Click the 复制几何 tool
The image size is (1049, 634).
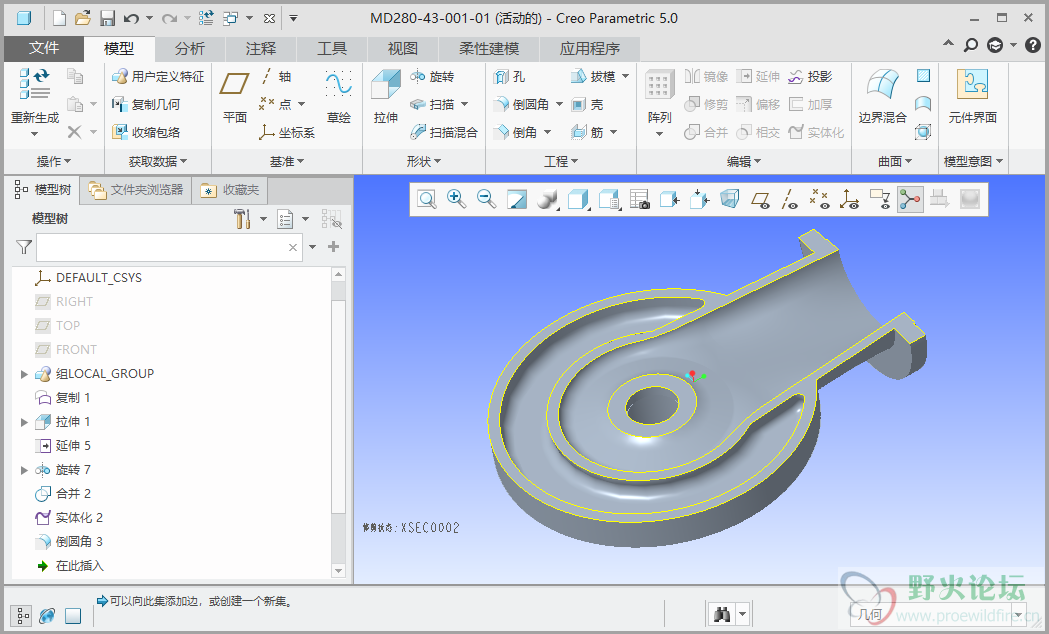click(x=147, y=104)
